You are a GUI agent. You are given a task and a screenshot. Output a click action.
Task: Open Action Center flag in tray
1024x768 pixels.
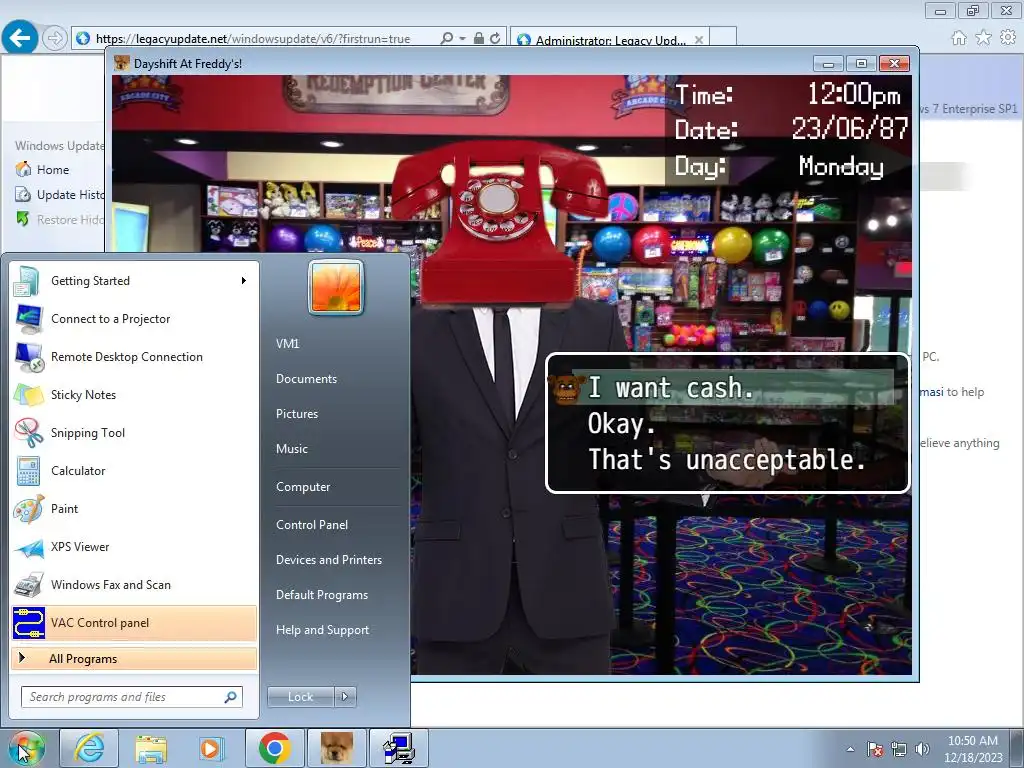pyautogui.click(x=875, y=749)
